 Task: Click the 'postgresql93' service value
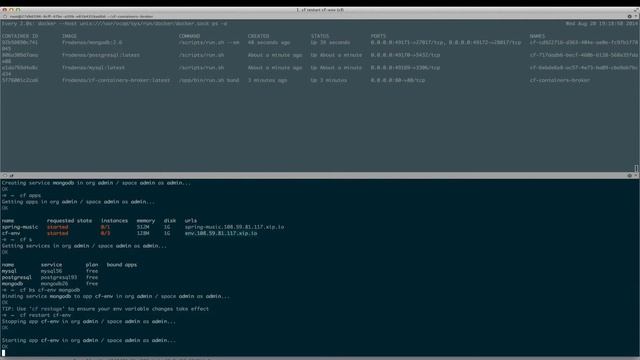click(59, 277)
